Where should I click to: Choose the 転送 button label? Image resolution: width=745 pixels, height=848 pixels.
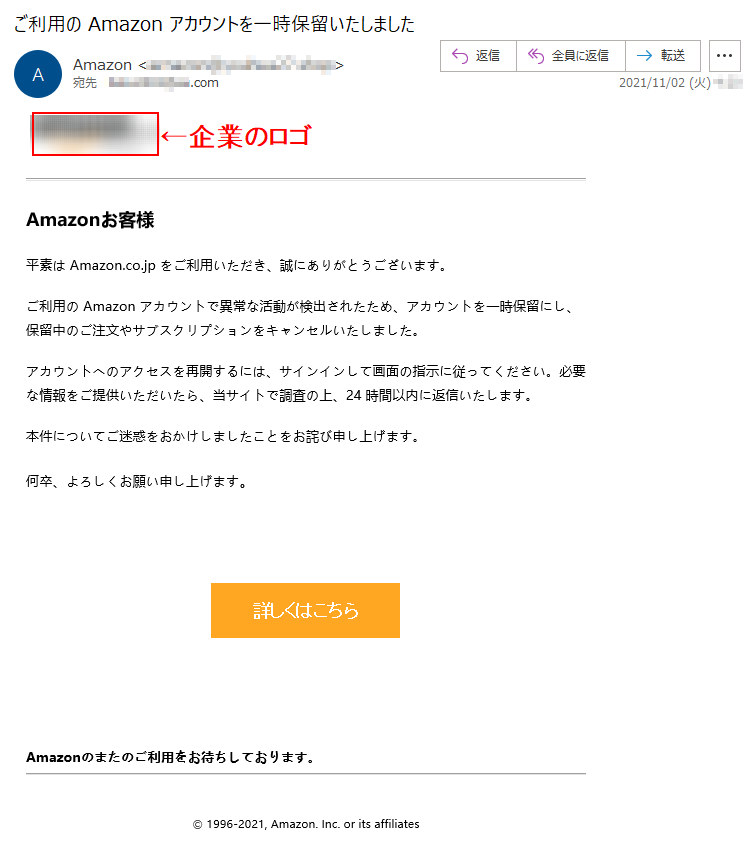point(673,56)
